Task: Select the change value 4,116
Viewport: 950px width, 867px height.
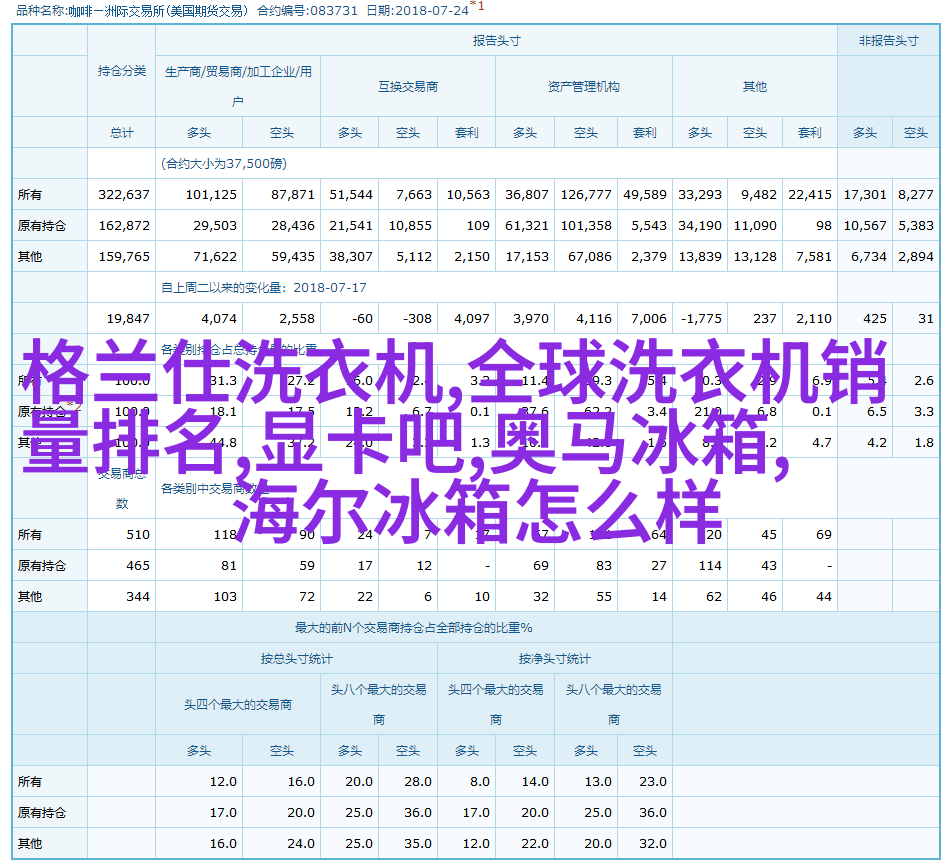Action: (x=594, y=318)
